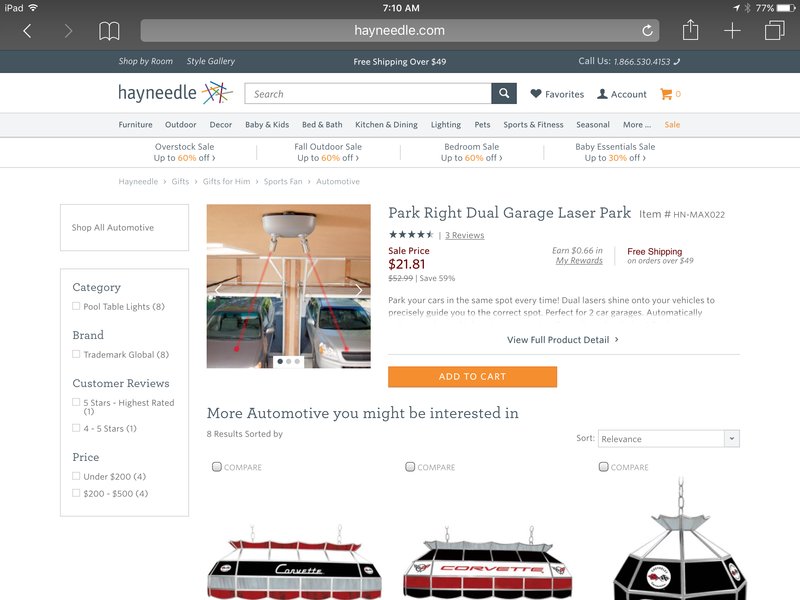Click the product star rating
The width and height of the screenshot is (800, 600).
pos(411,235)
